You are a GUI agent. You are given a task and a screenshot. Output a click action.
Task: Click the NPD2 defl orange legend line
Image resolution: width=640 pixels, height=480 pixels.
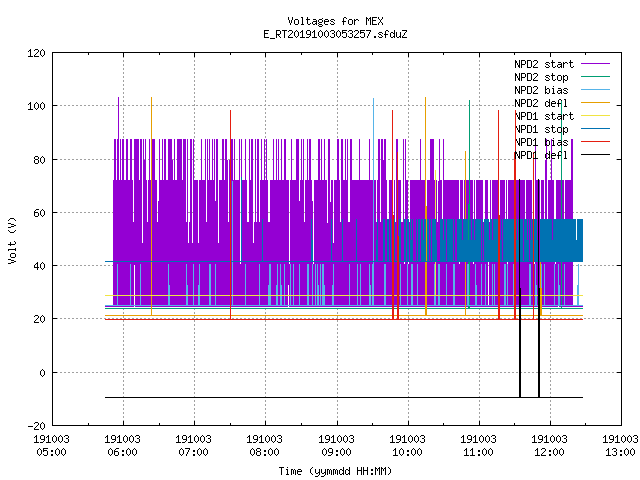tap(595, 103)
